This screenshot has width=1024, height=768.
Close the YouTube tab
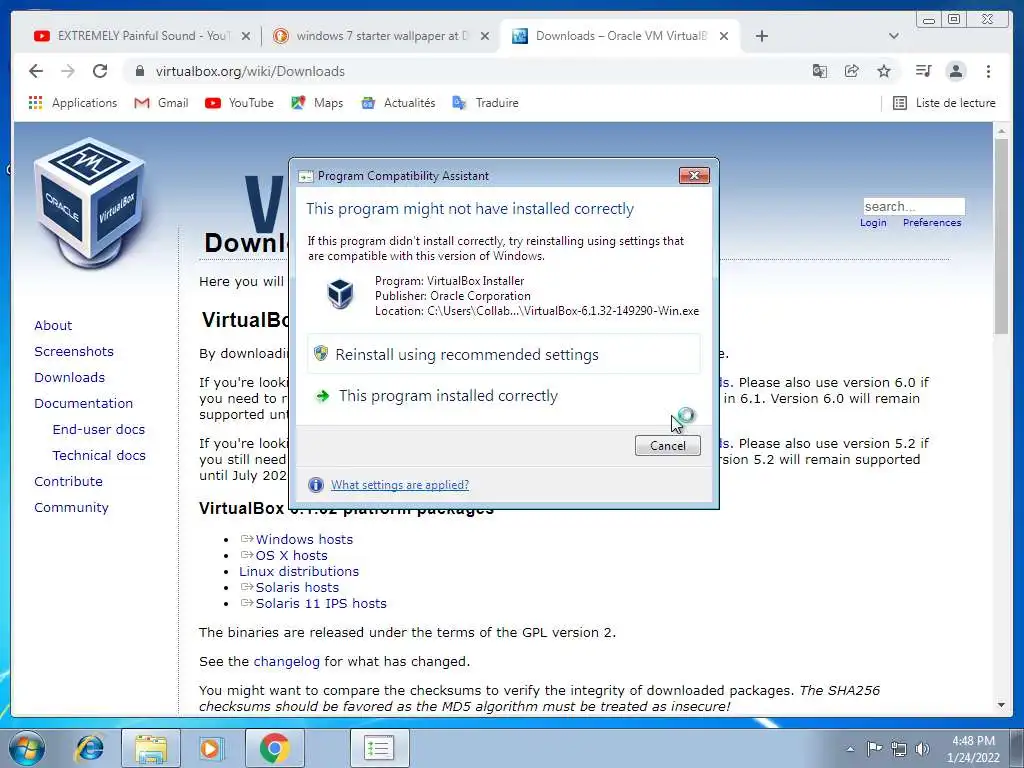246,36
